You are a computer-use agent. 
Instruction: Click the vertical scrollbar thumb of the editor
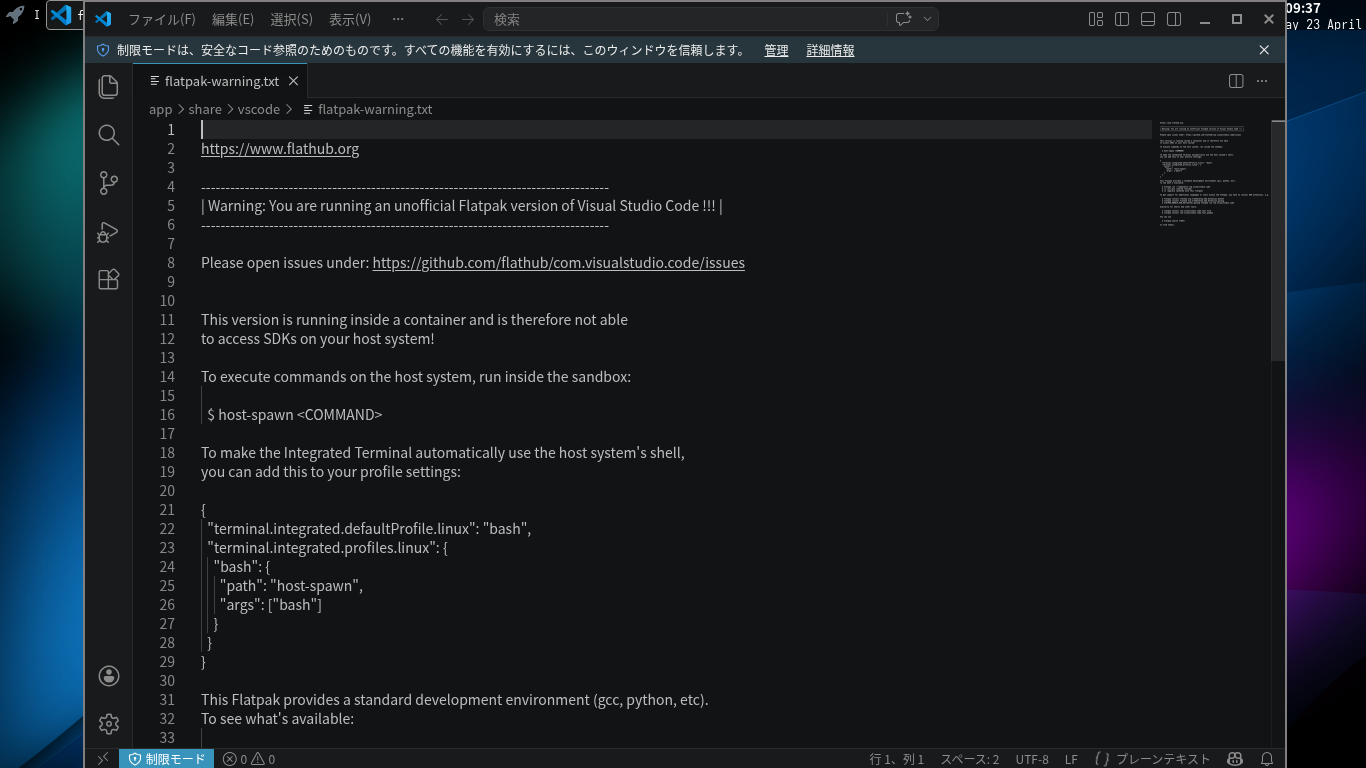(x=1278, y=240)
